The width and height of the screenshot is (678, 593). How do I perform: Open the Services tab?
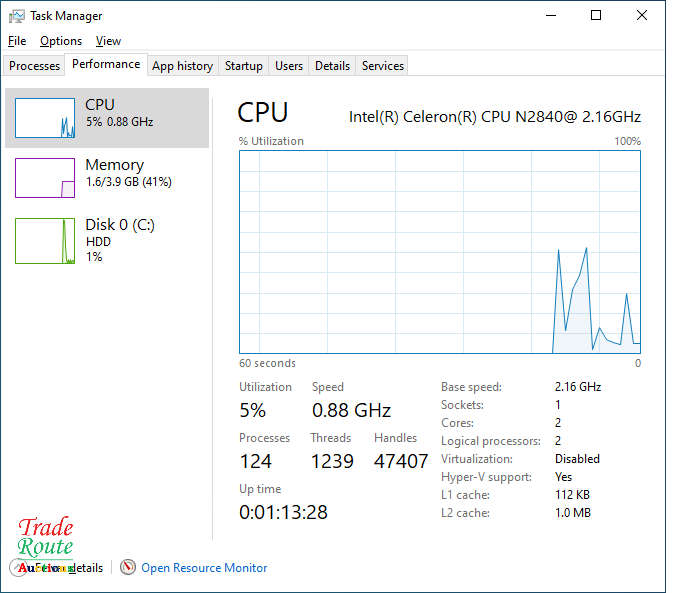click(x=383, y=66)
